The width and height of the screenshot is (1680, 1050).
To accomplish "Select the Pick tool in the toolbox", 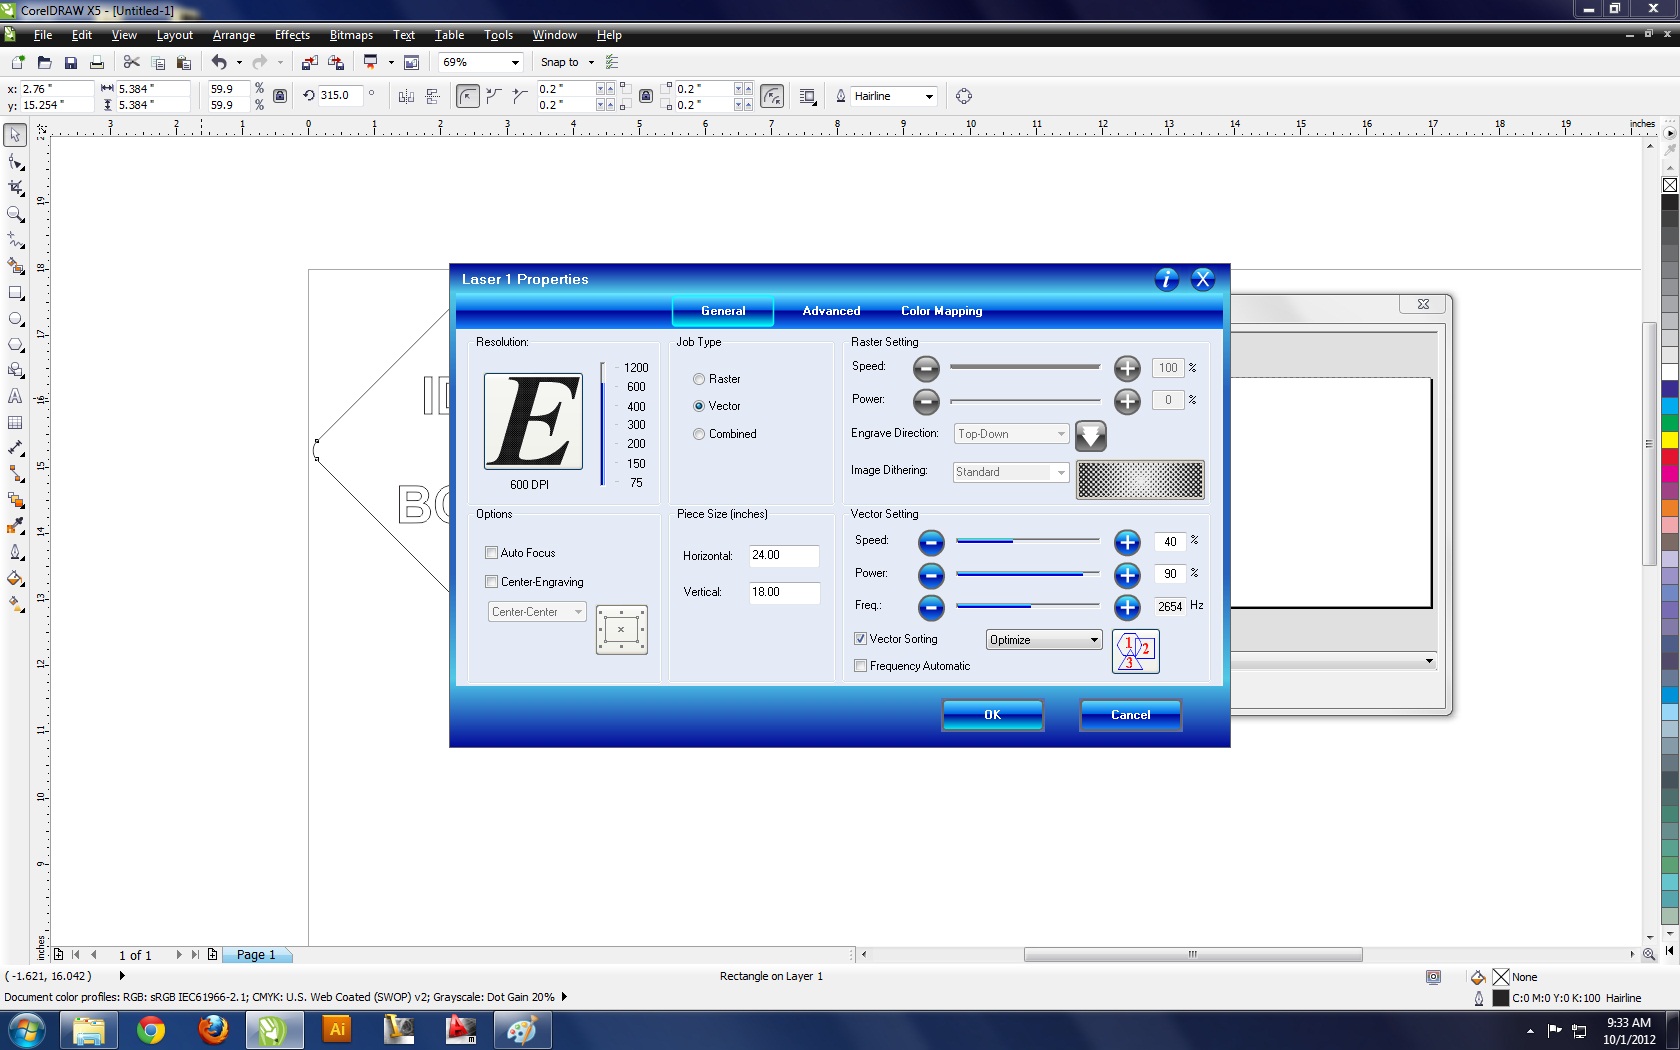I will (15, 135).
